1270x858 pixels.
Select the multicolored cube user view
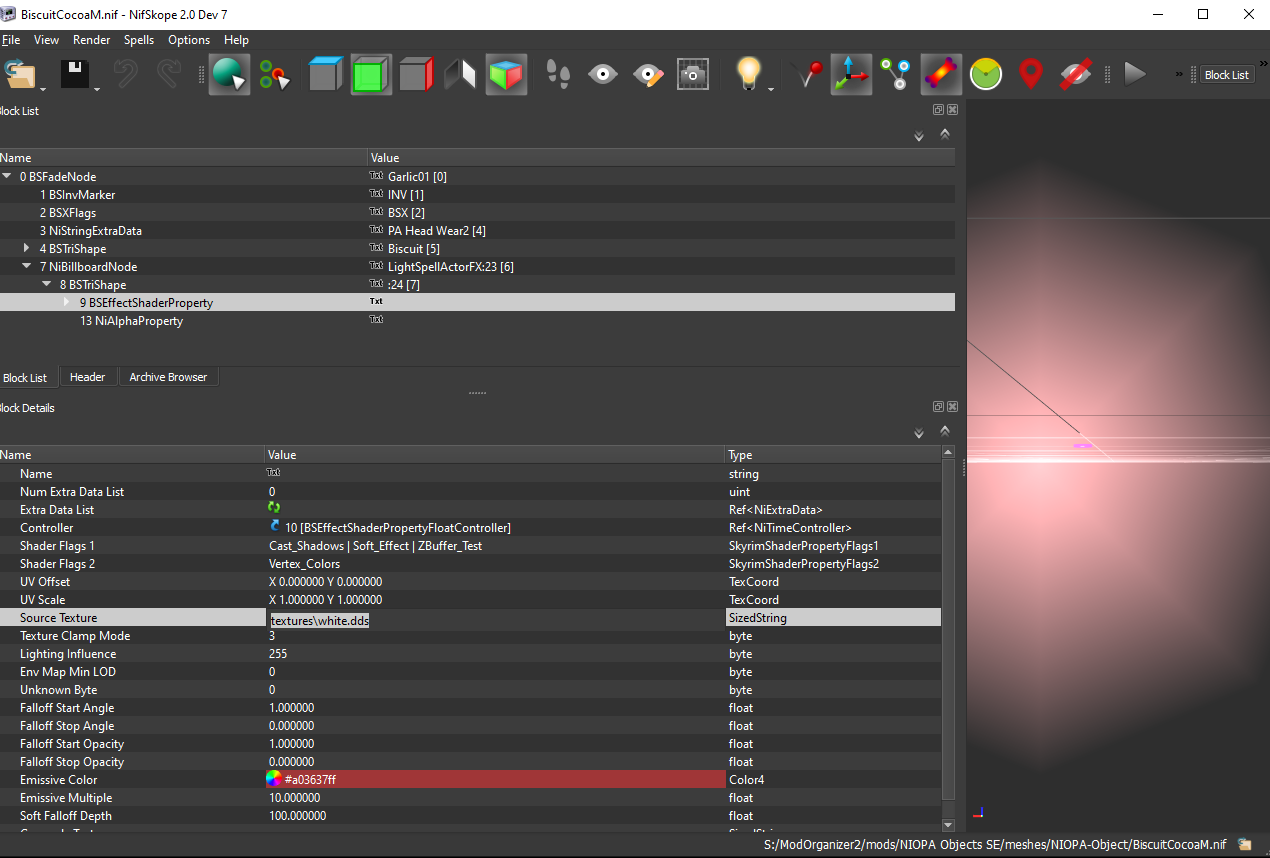[x=507, y=75]
